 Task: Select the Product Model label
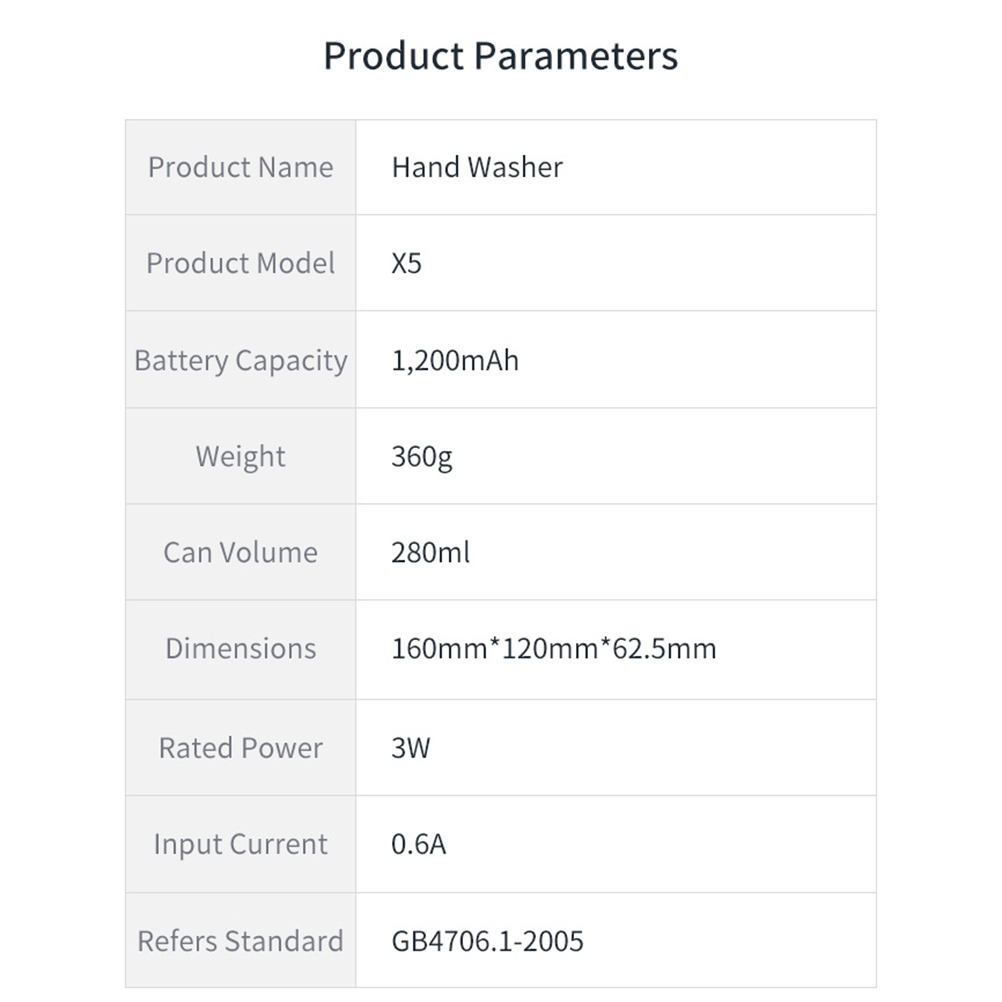click(x=240, y=263)
